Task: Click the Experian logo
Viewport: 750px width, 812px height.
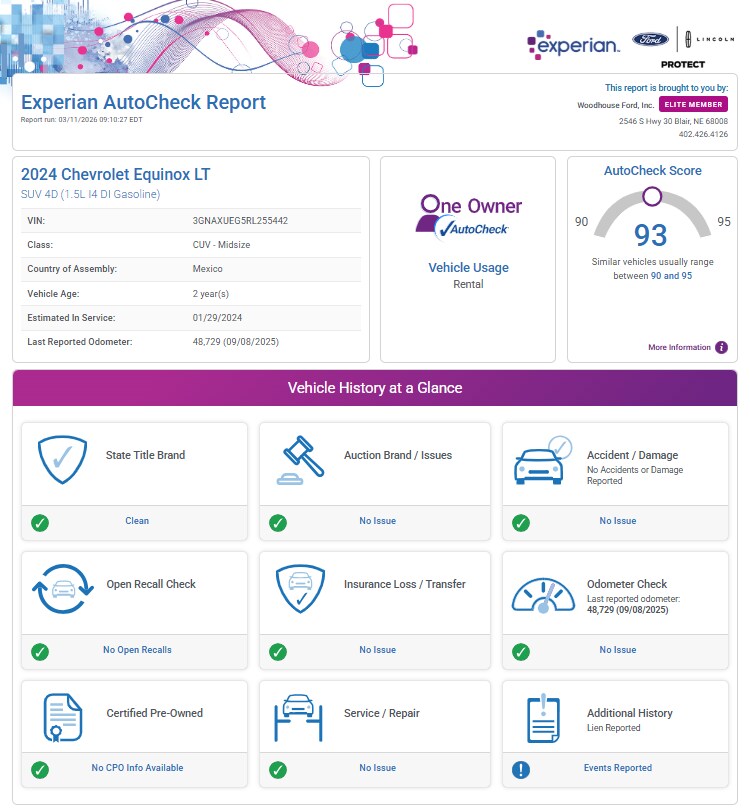Action: tap(573, 45)
